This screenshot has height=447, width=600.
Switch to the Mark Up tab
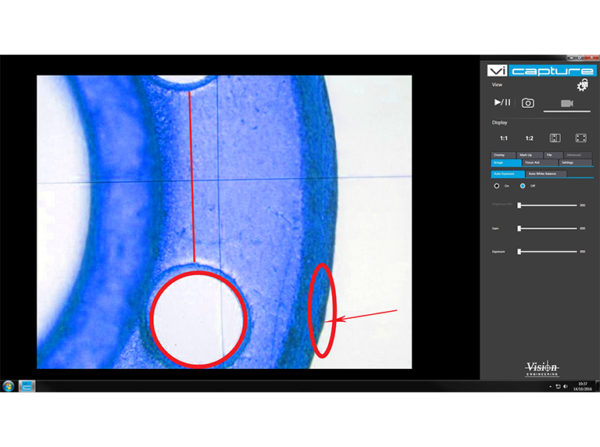525,155
